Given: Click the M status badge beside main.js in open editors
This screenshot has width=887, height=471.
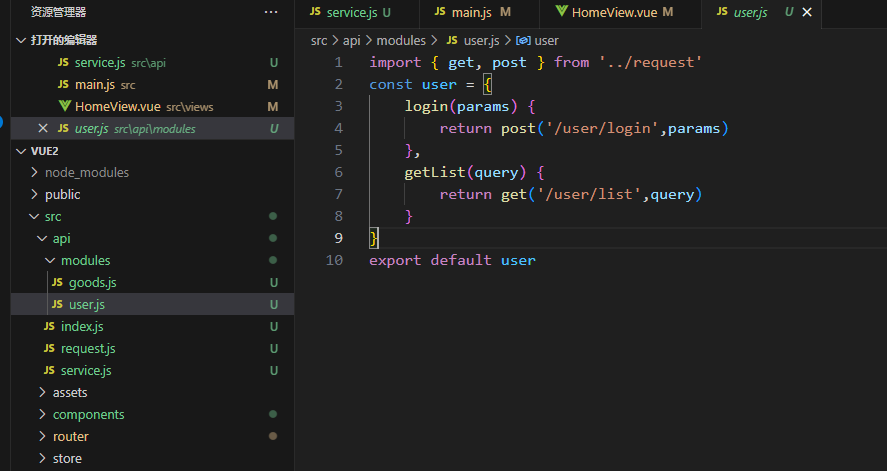Looking at the screenshot, I should [x=273, y=84].
